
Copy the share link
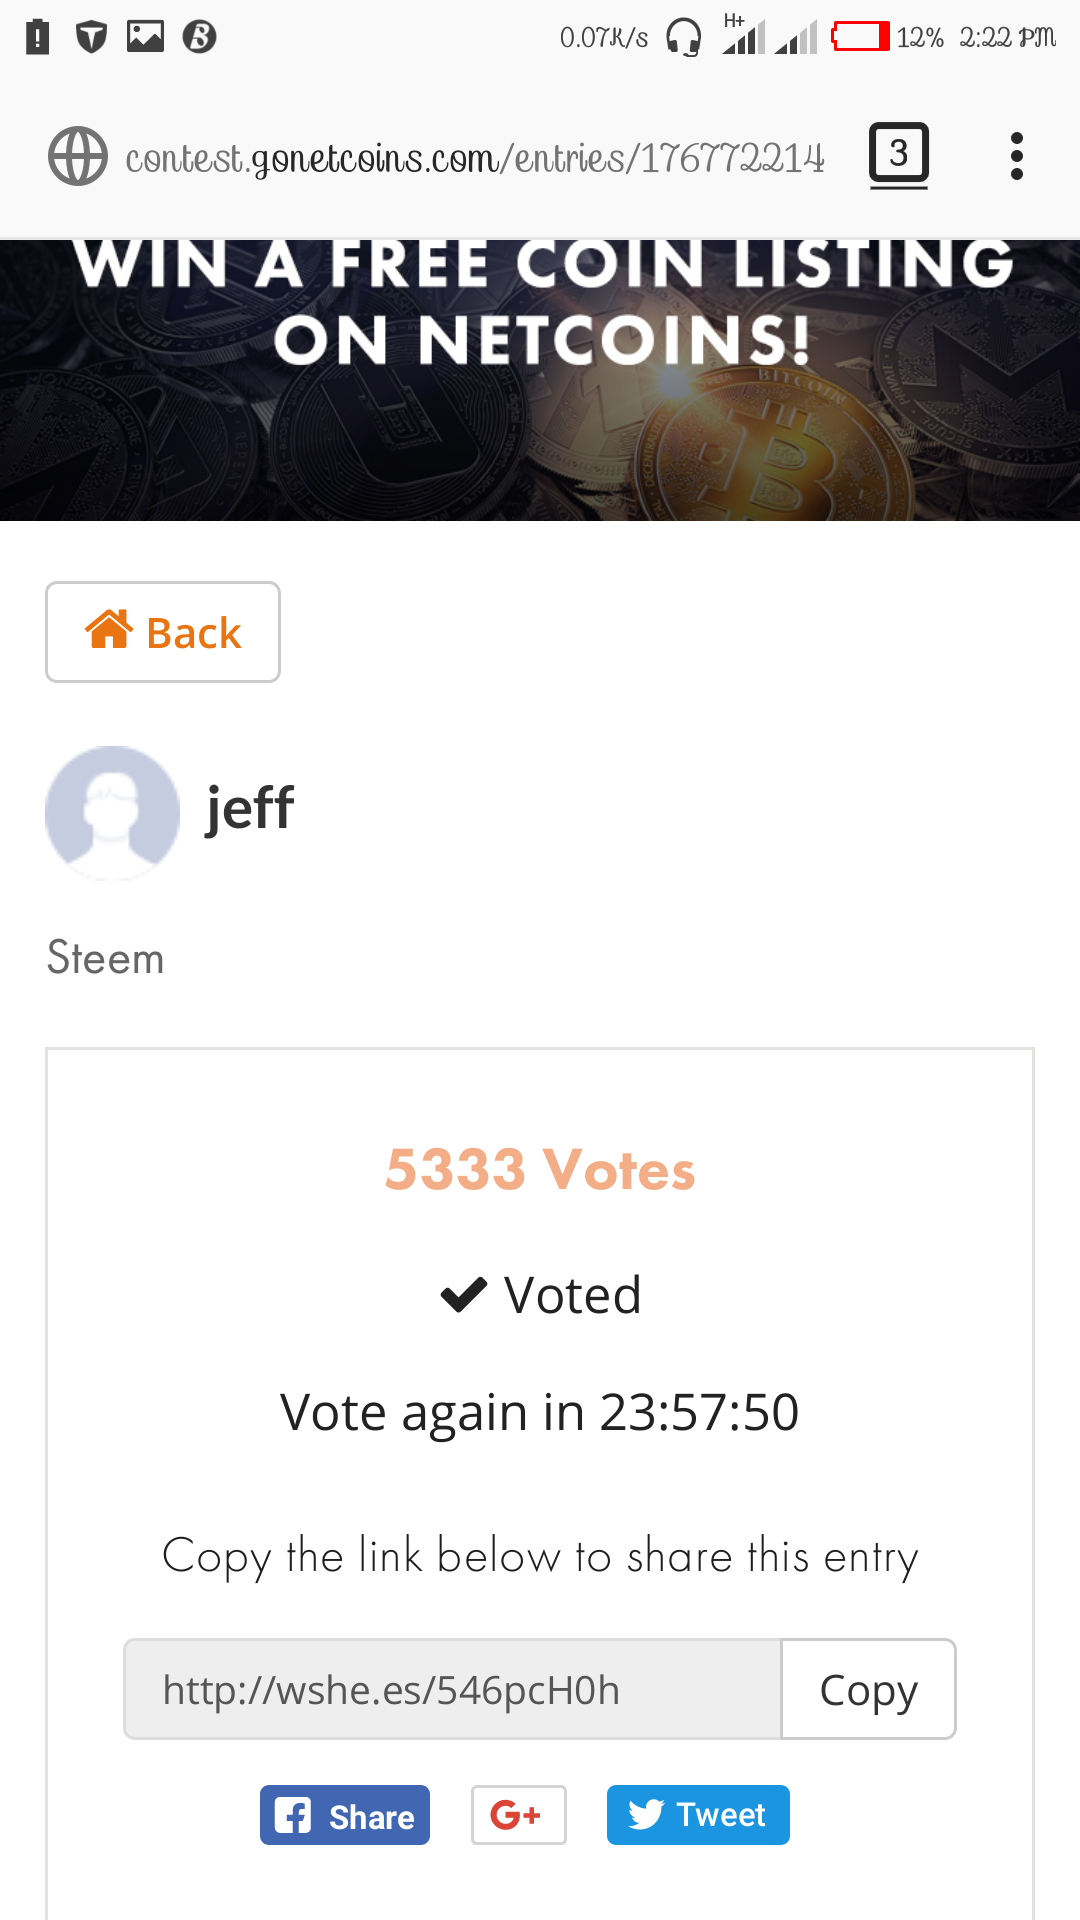pos(868,1689)
